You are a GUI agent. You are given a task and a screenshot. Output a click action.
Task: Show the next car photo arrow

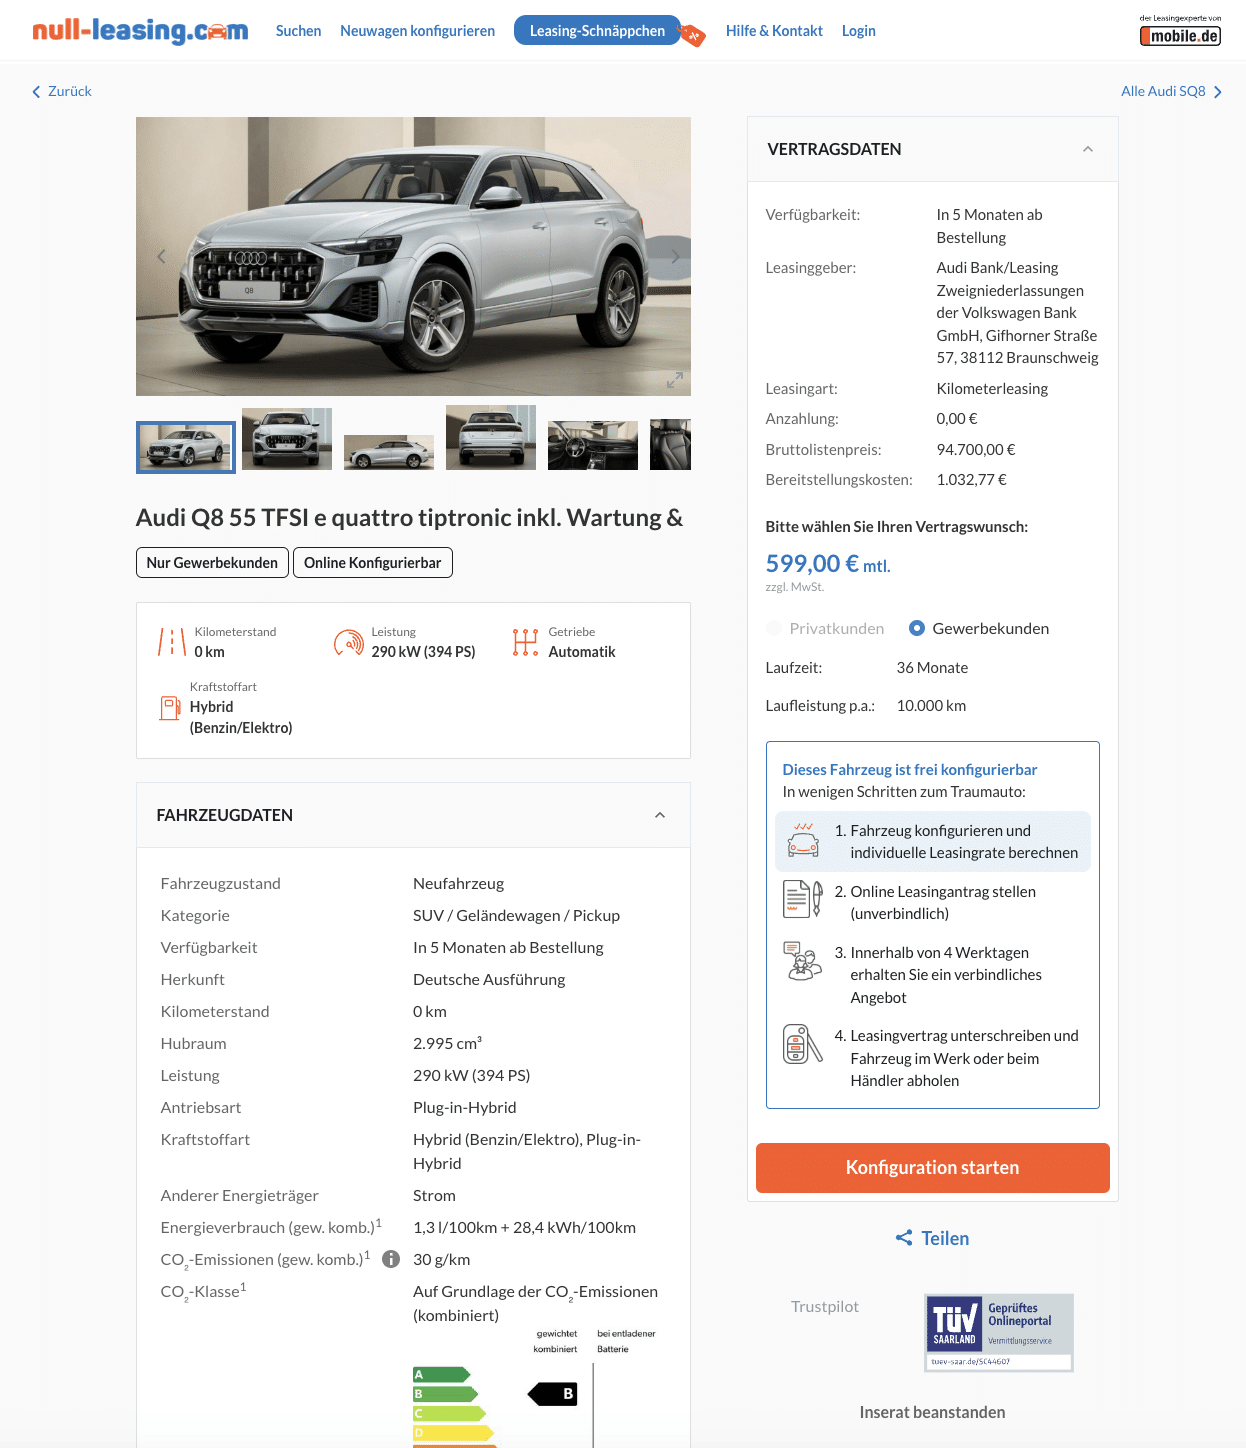(x=675, y=256)
